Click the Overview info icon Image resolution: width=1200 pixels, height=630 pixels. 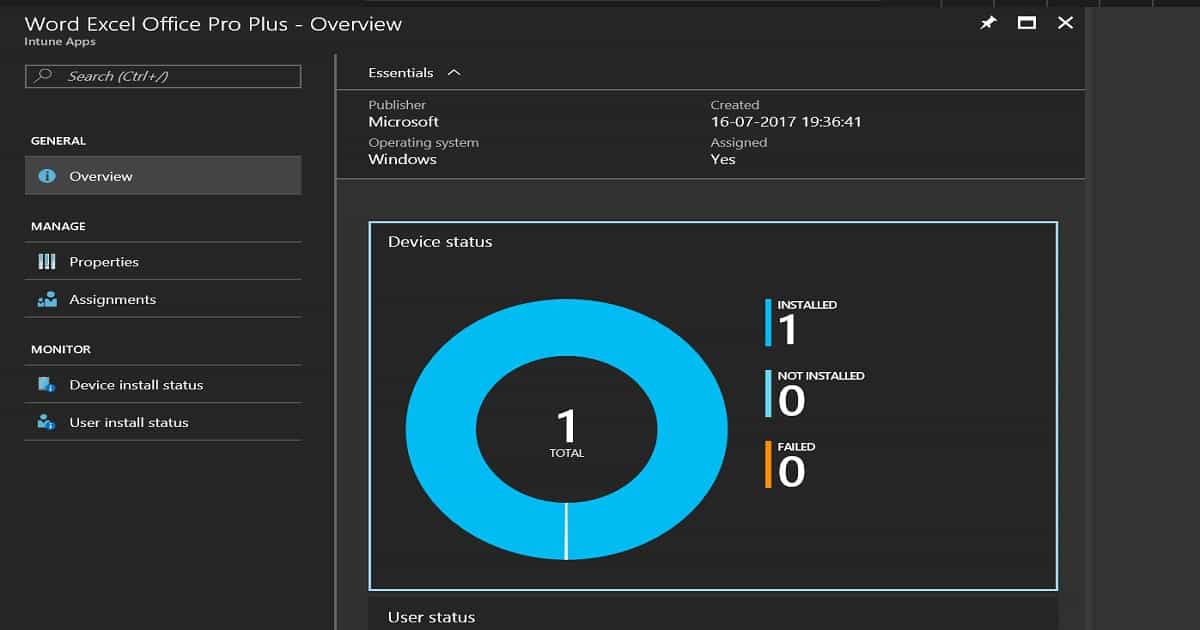click(x=46, y=176)
